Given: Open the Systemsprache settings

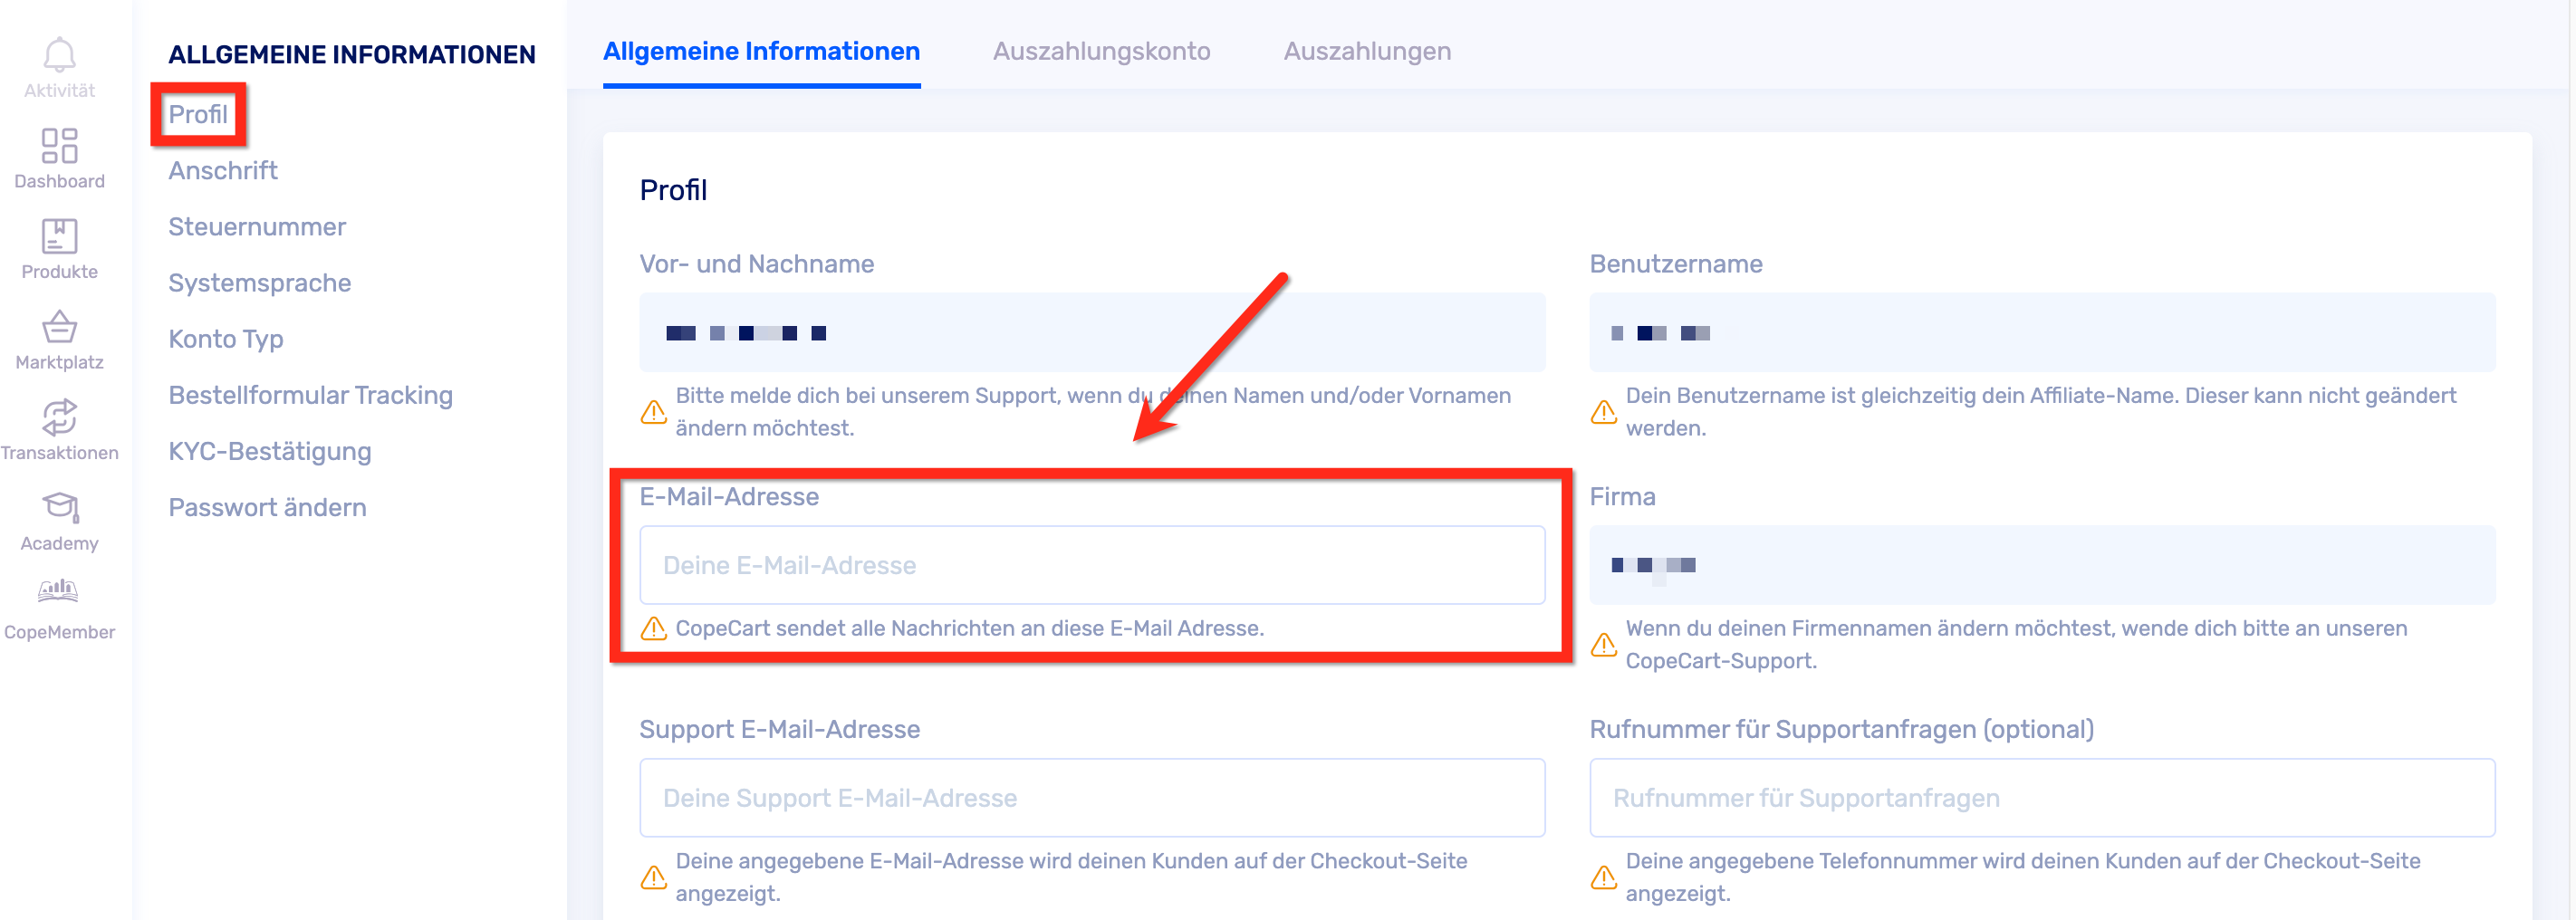Looking at the screenshot, I should (260, 283).
